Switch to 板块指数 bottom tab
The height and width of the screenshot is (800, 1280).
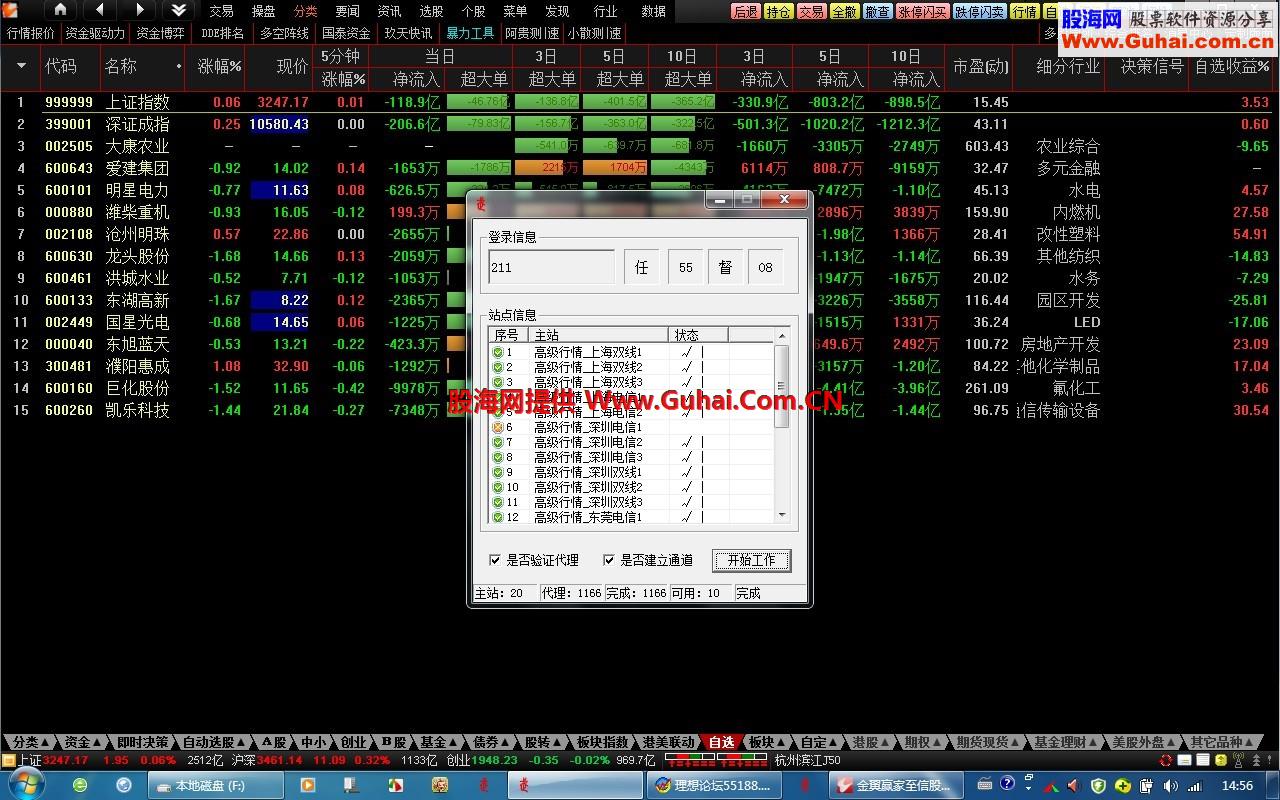tap(603, 742)
